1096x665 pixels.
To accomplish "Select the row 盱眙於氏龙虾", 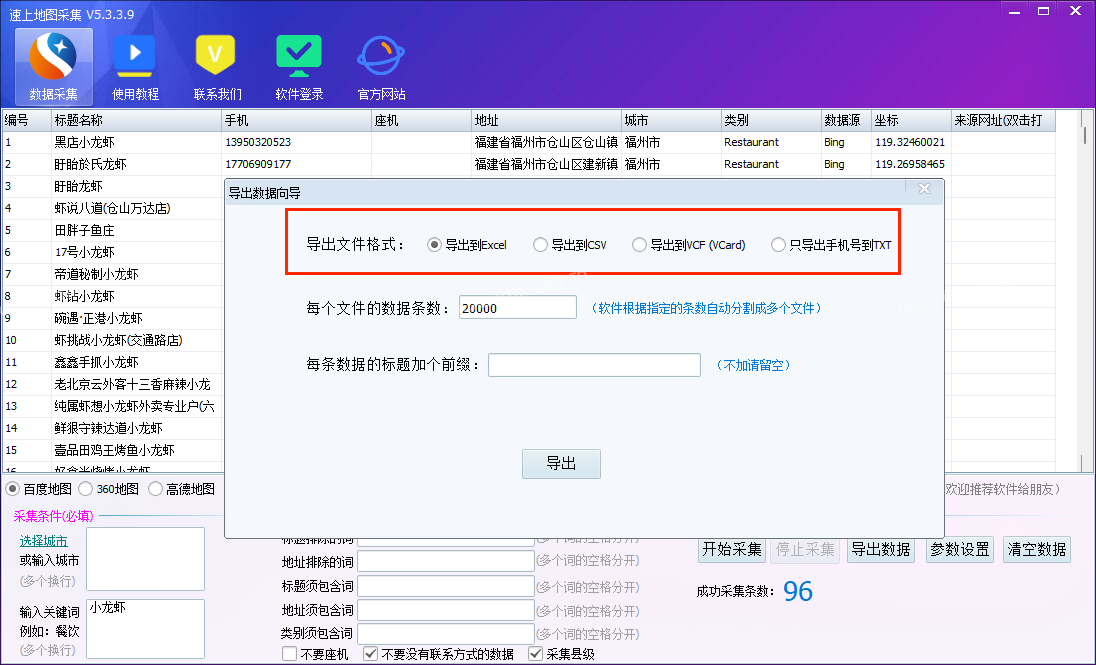I will point(528,164).
